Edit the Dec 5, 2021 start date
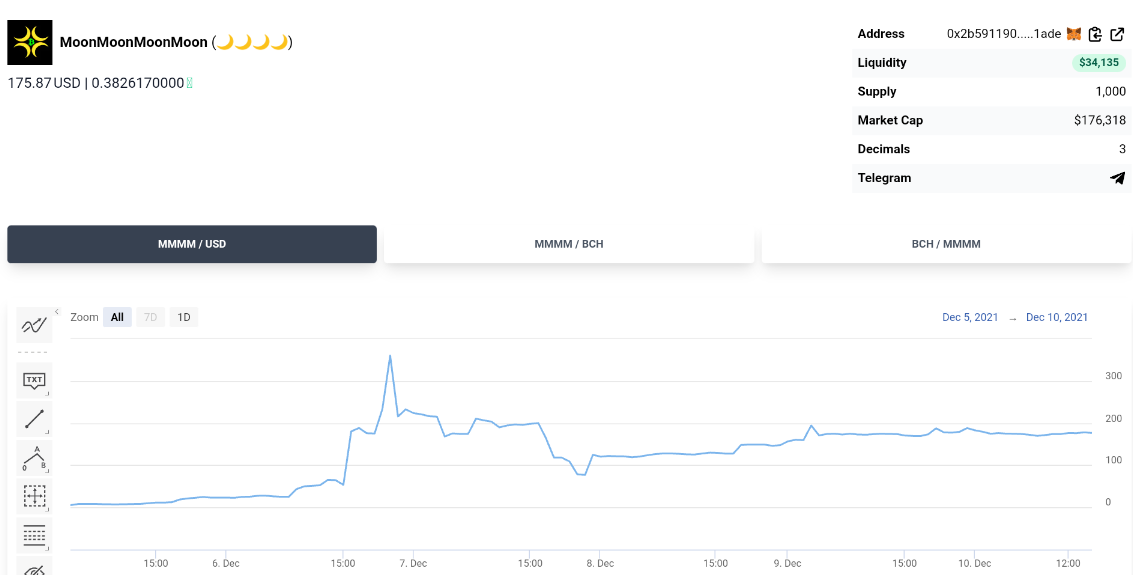Screen dimensions: 1133x575 (x=970, y=317)
